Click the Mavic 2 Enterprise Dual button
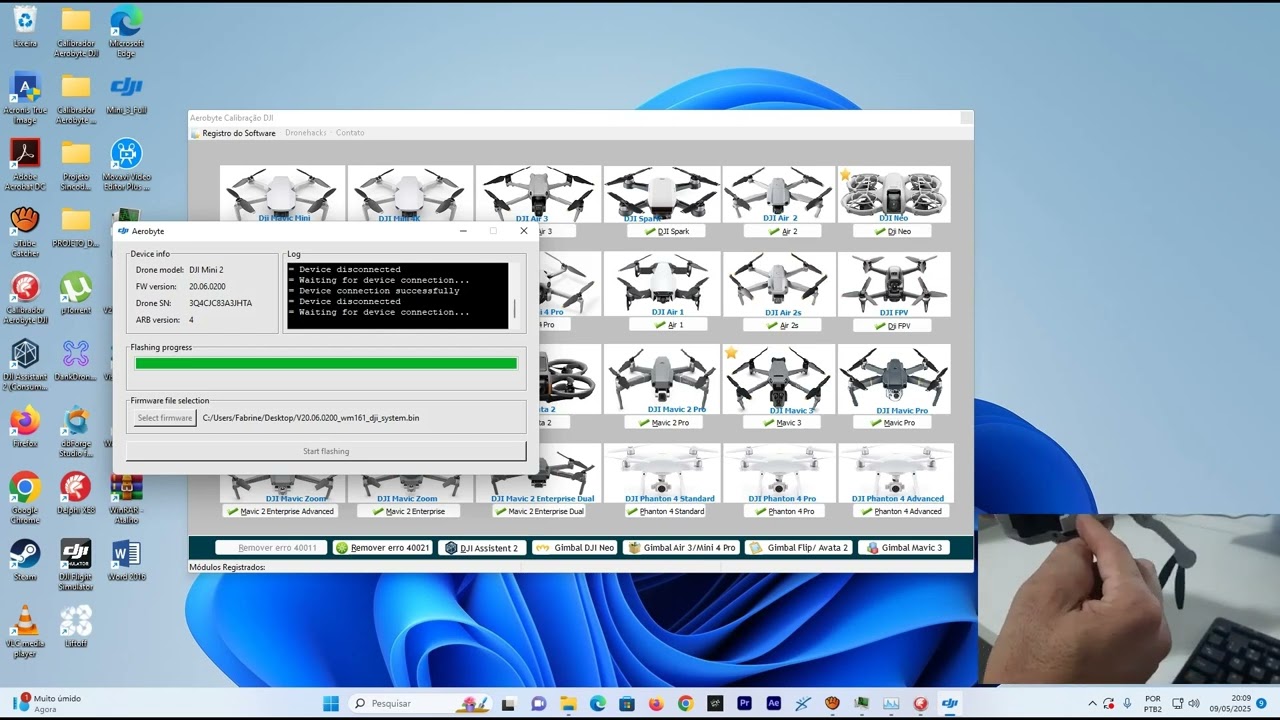 pyautogui.click(x=539, y=511)
